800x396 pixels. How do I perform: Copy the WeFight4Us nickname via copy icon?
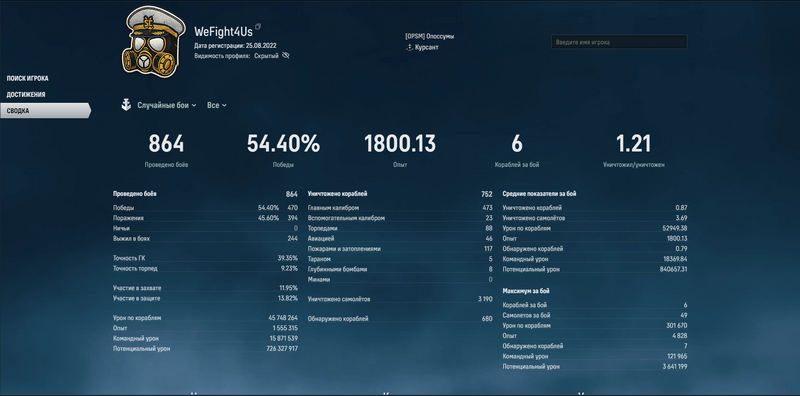(258, 26)
